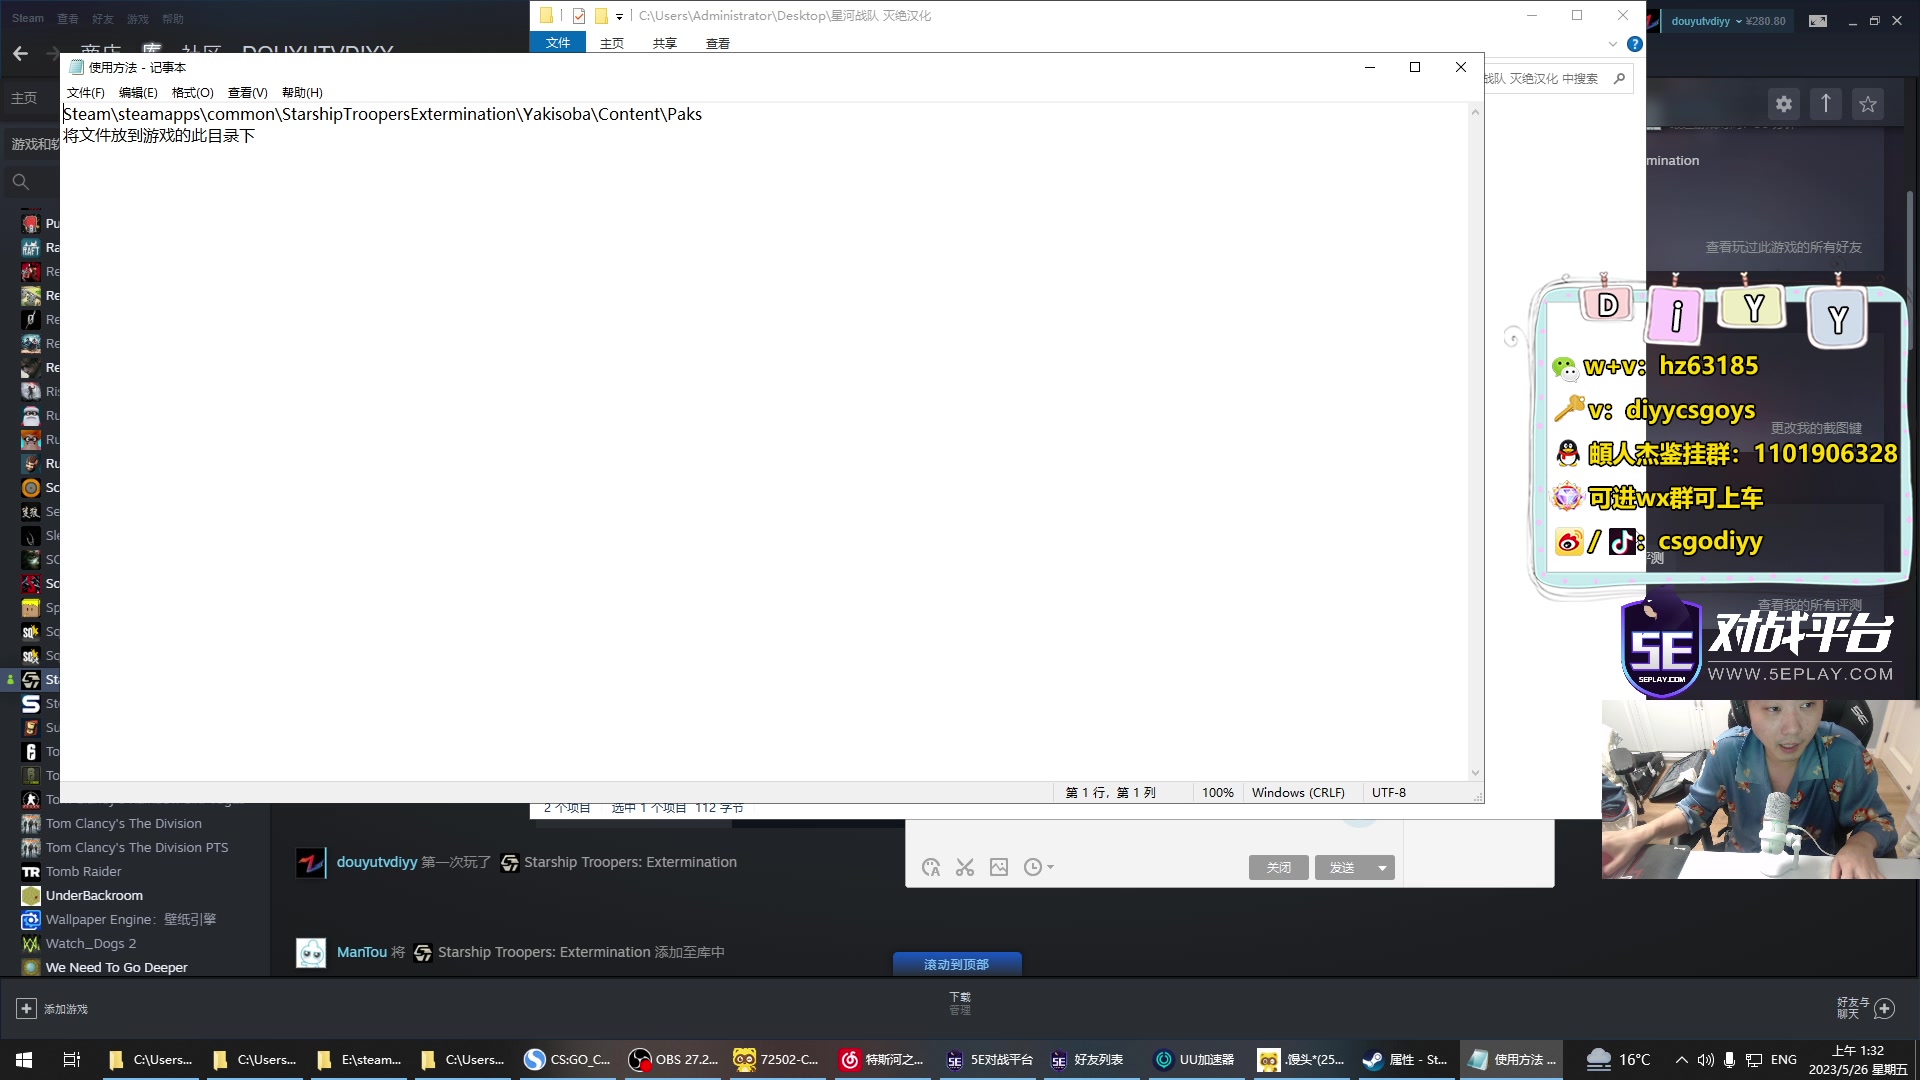
Task: Switch to OBS 27.2 on taskbar
Action: click(674, 1060)
